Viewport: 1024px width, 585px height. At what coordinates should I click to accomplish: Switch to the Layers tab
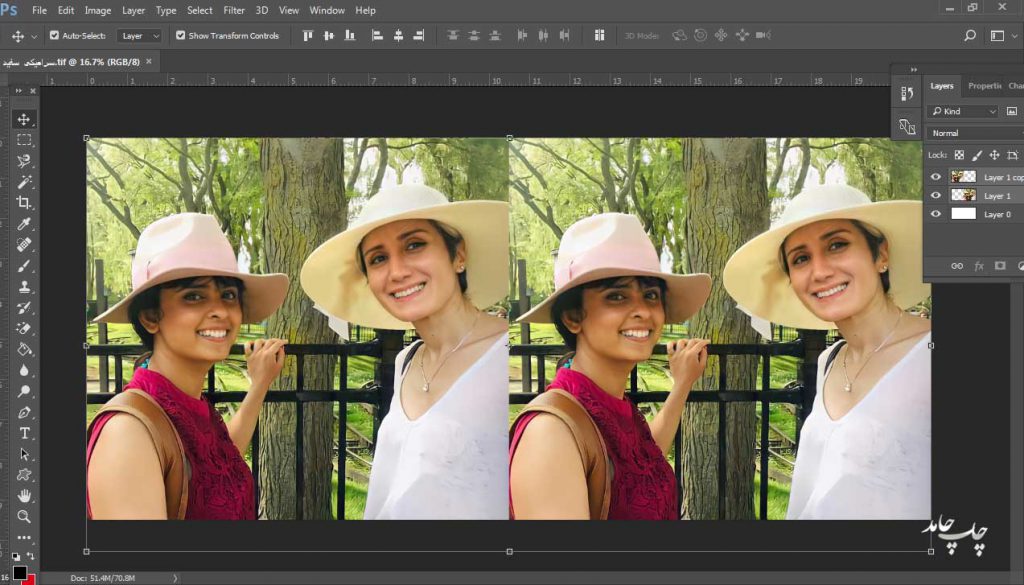[942, 86]
